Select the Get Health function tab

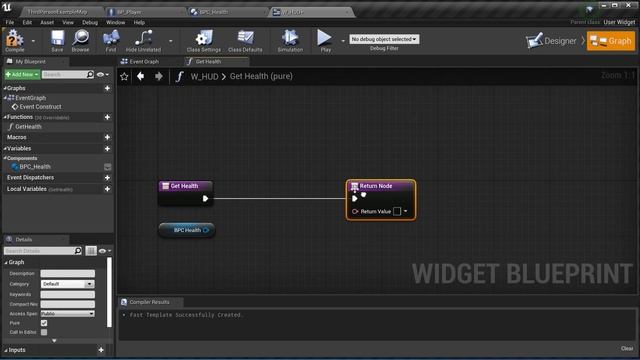(x=208, y=62)
